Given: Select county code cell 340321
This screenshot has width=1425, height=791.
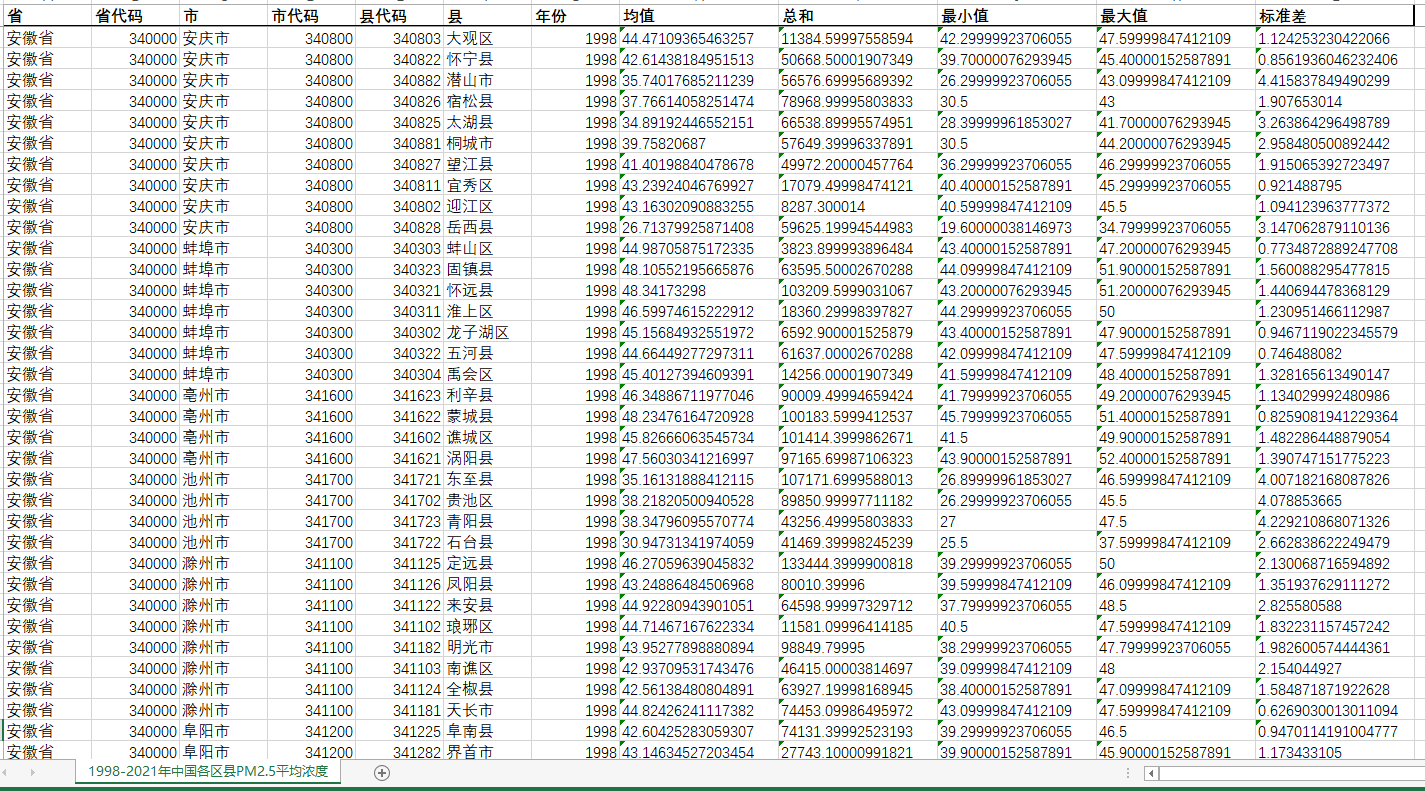Looking at the screenshot, I should click(400, 290).
